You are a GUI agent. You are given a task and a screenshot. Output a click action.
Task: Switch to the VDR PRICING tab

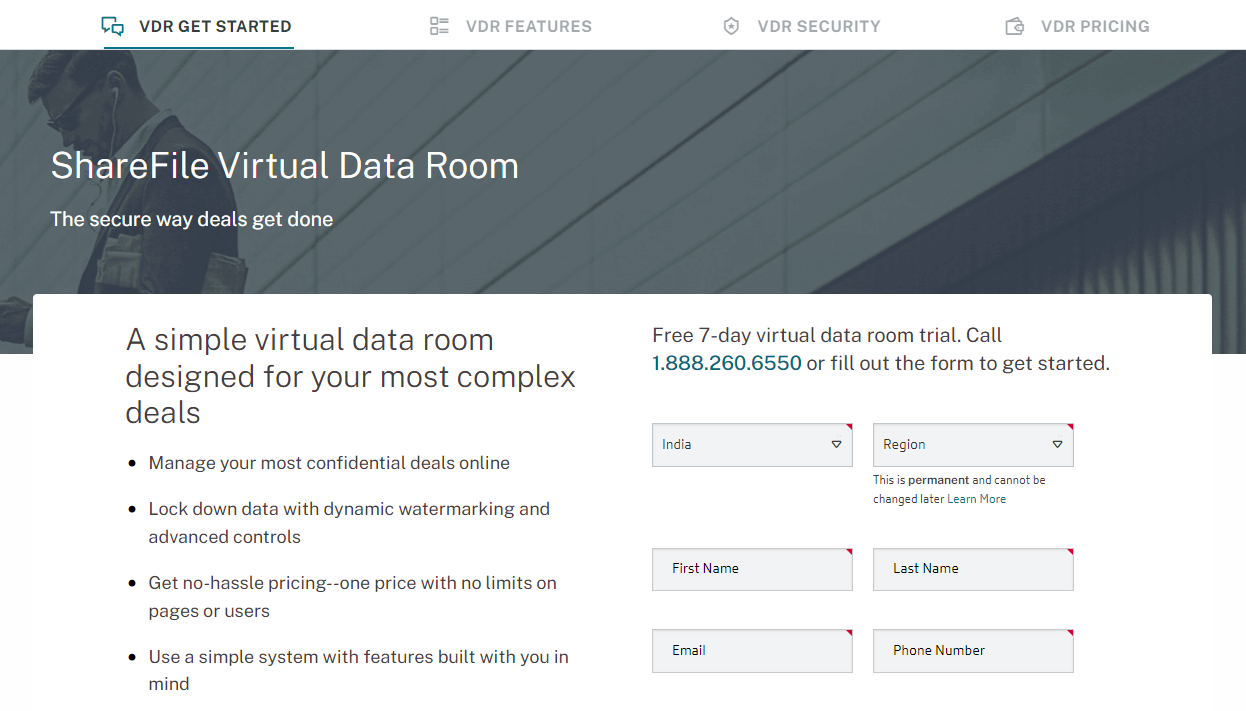1095,26
